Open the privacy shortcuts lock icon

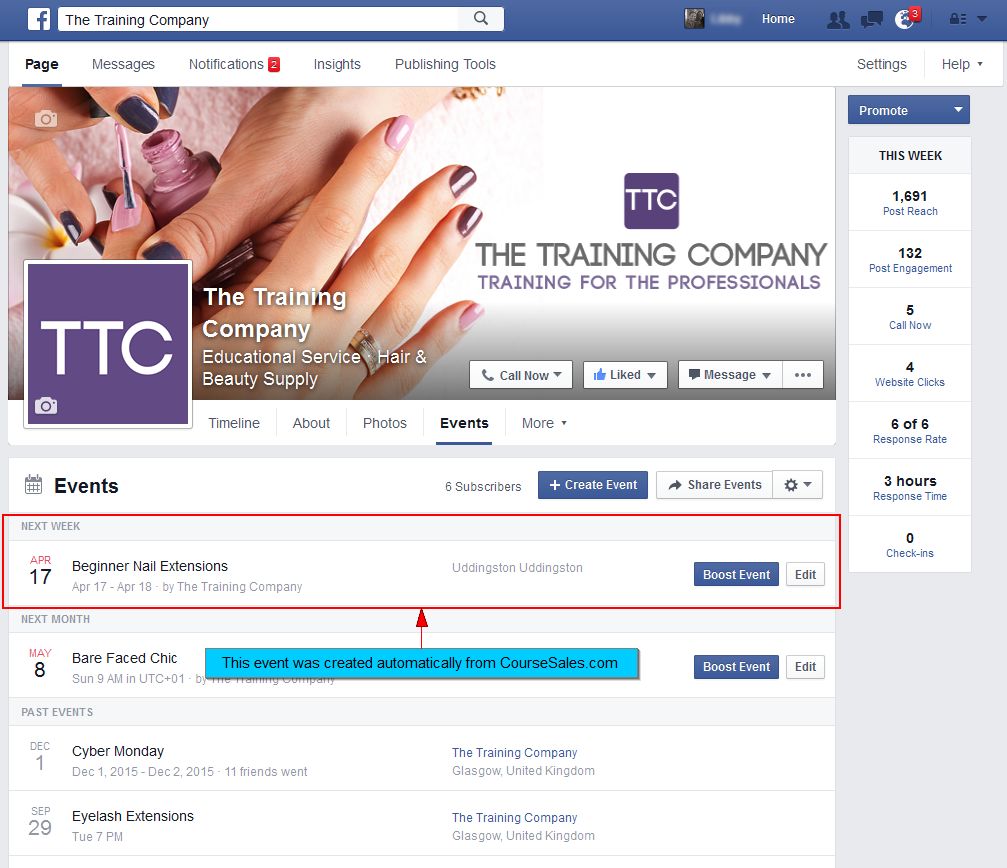pyautogui.click(x=958, y=19)
